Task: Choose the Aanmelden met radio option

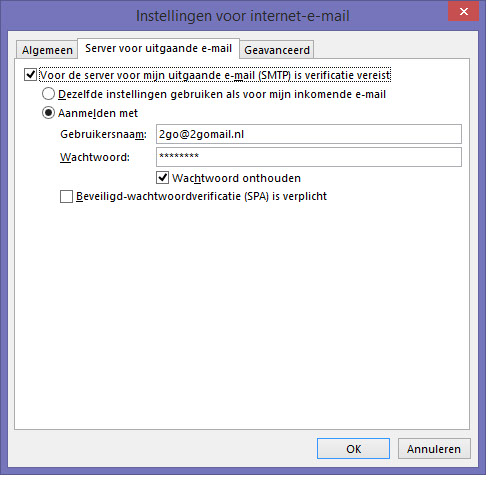Action: (x=48, y=113)
